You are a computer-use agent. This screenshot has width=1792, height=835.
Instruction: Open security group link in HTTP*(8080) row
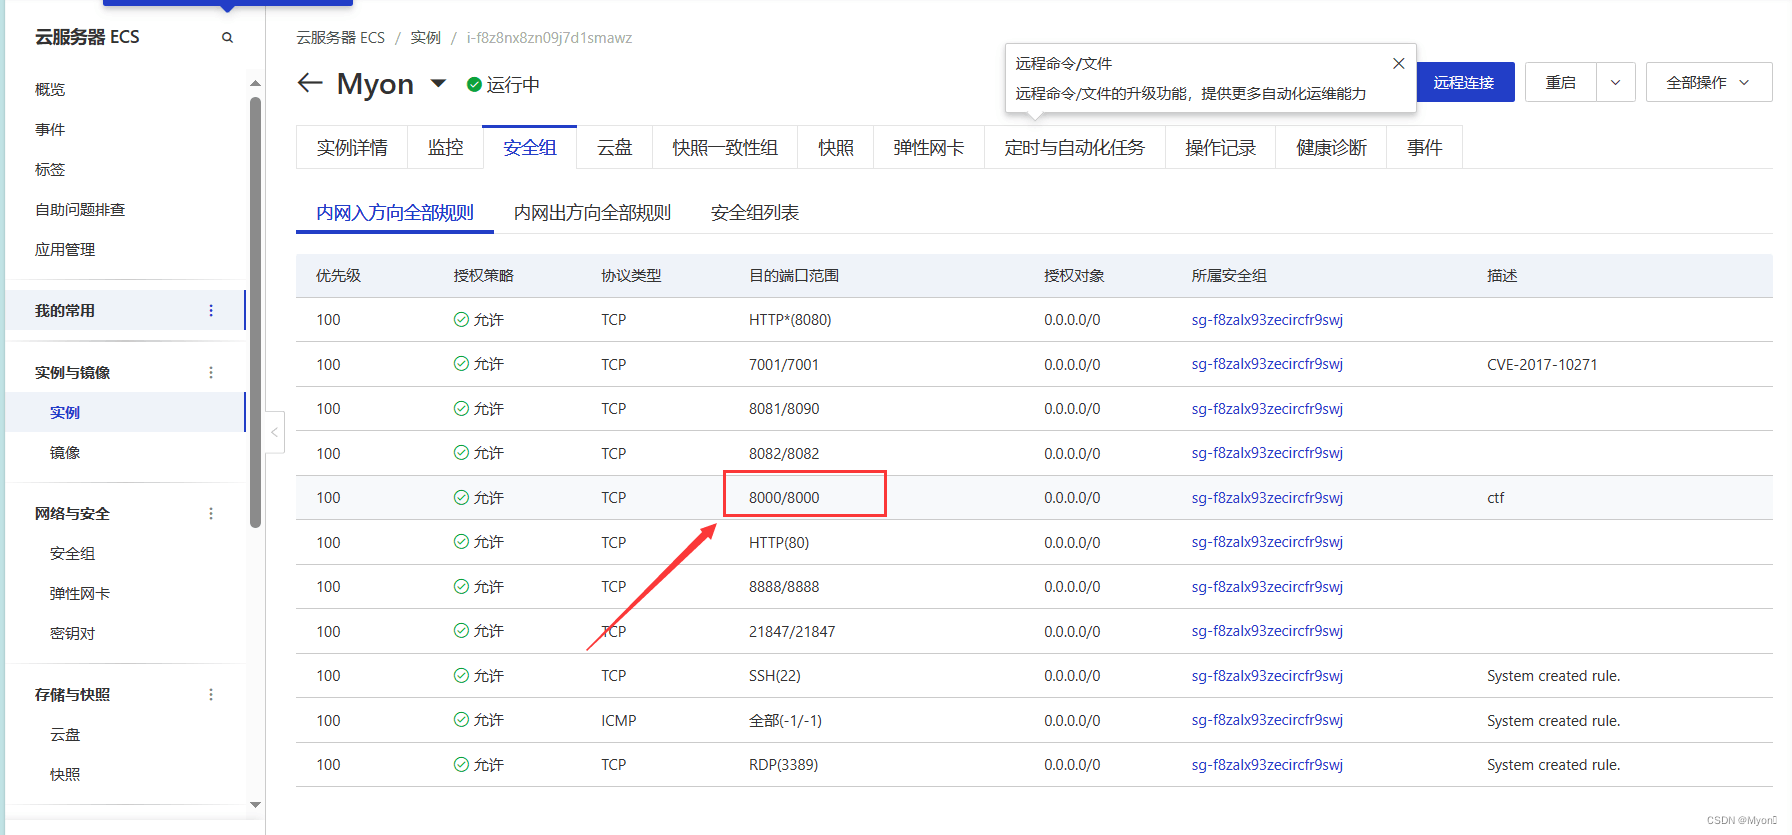coord(1267,320)
